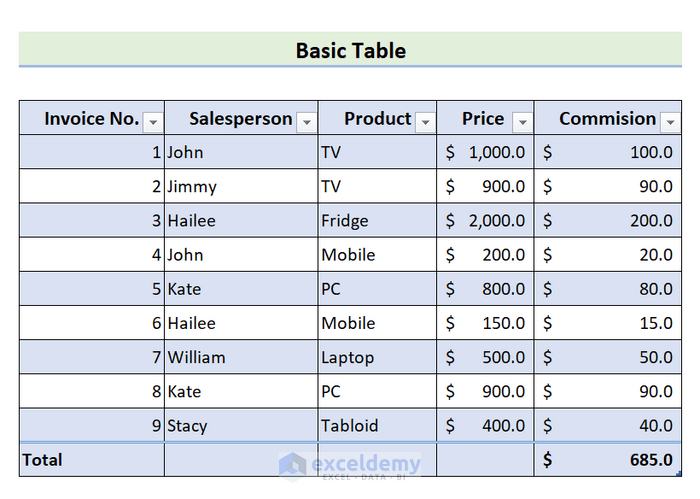Click the Invoice No. header cell

90,119
